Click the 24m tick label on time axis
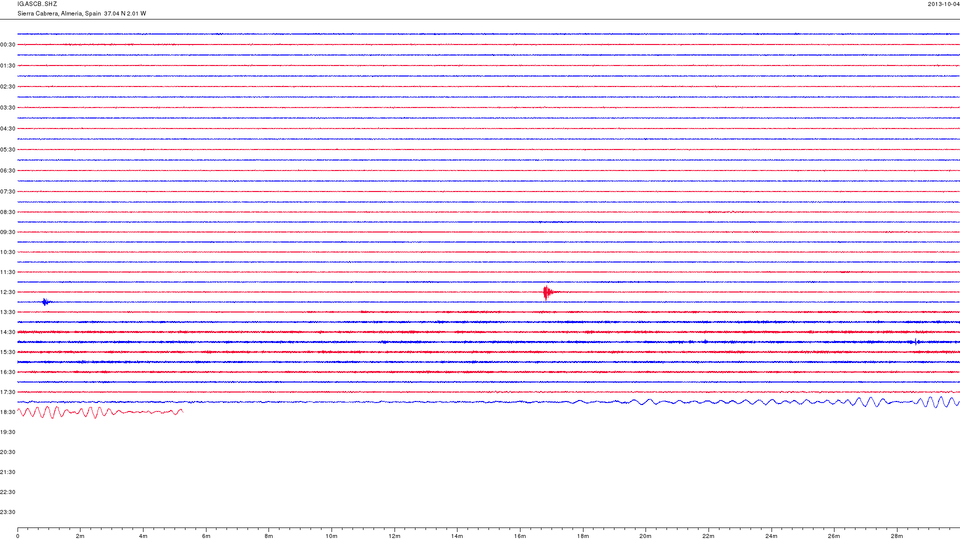Image resolution: width=960 pixels, height=540 pixels. click(x=771, y=536)
